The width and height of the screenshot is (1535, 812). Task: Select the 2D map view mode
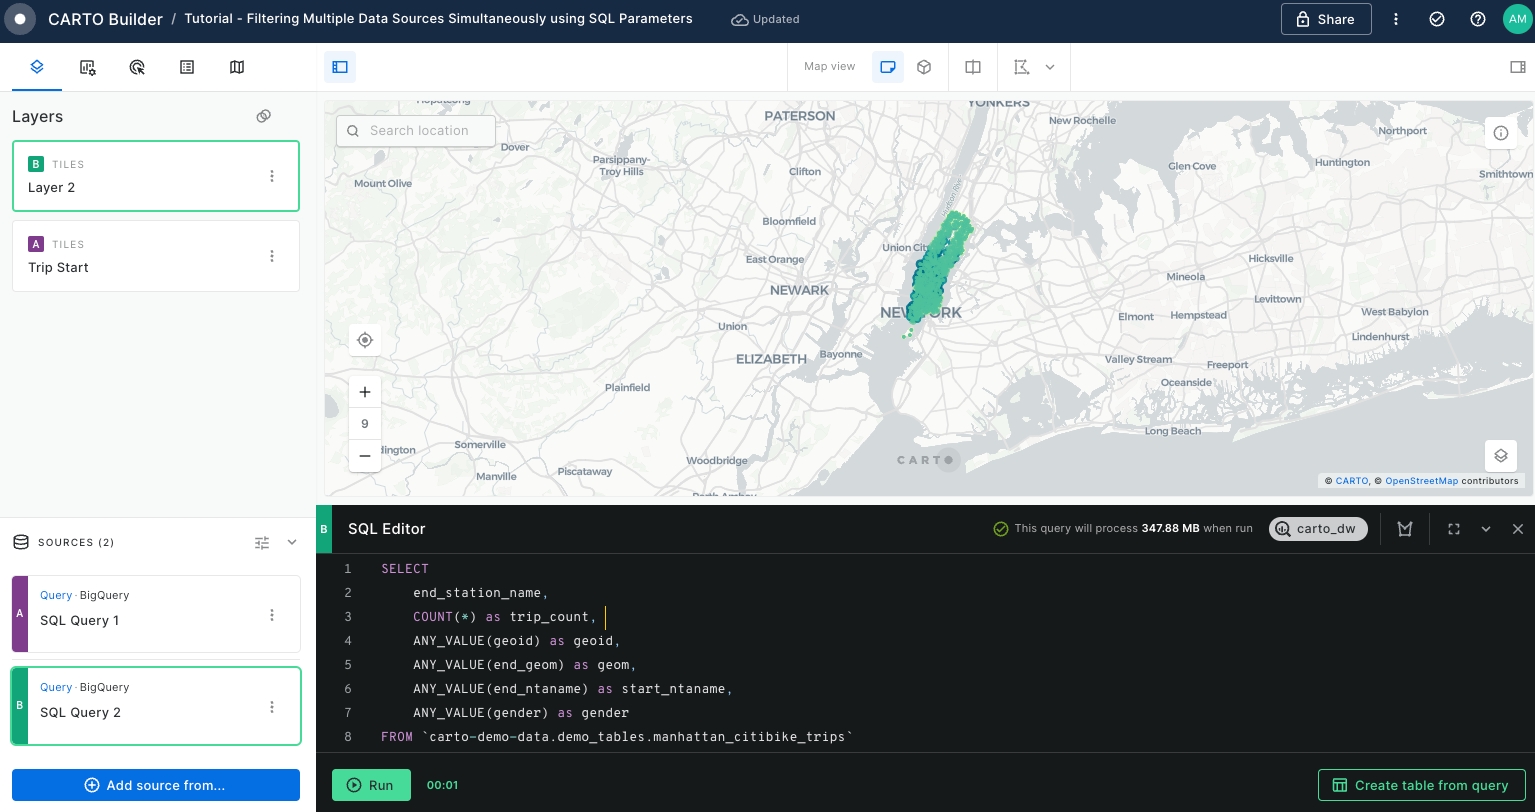(887, 67)
